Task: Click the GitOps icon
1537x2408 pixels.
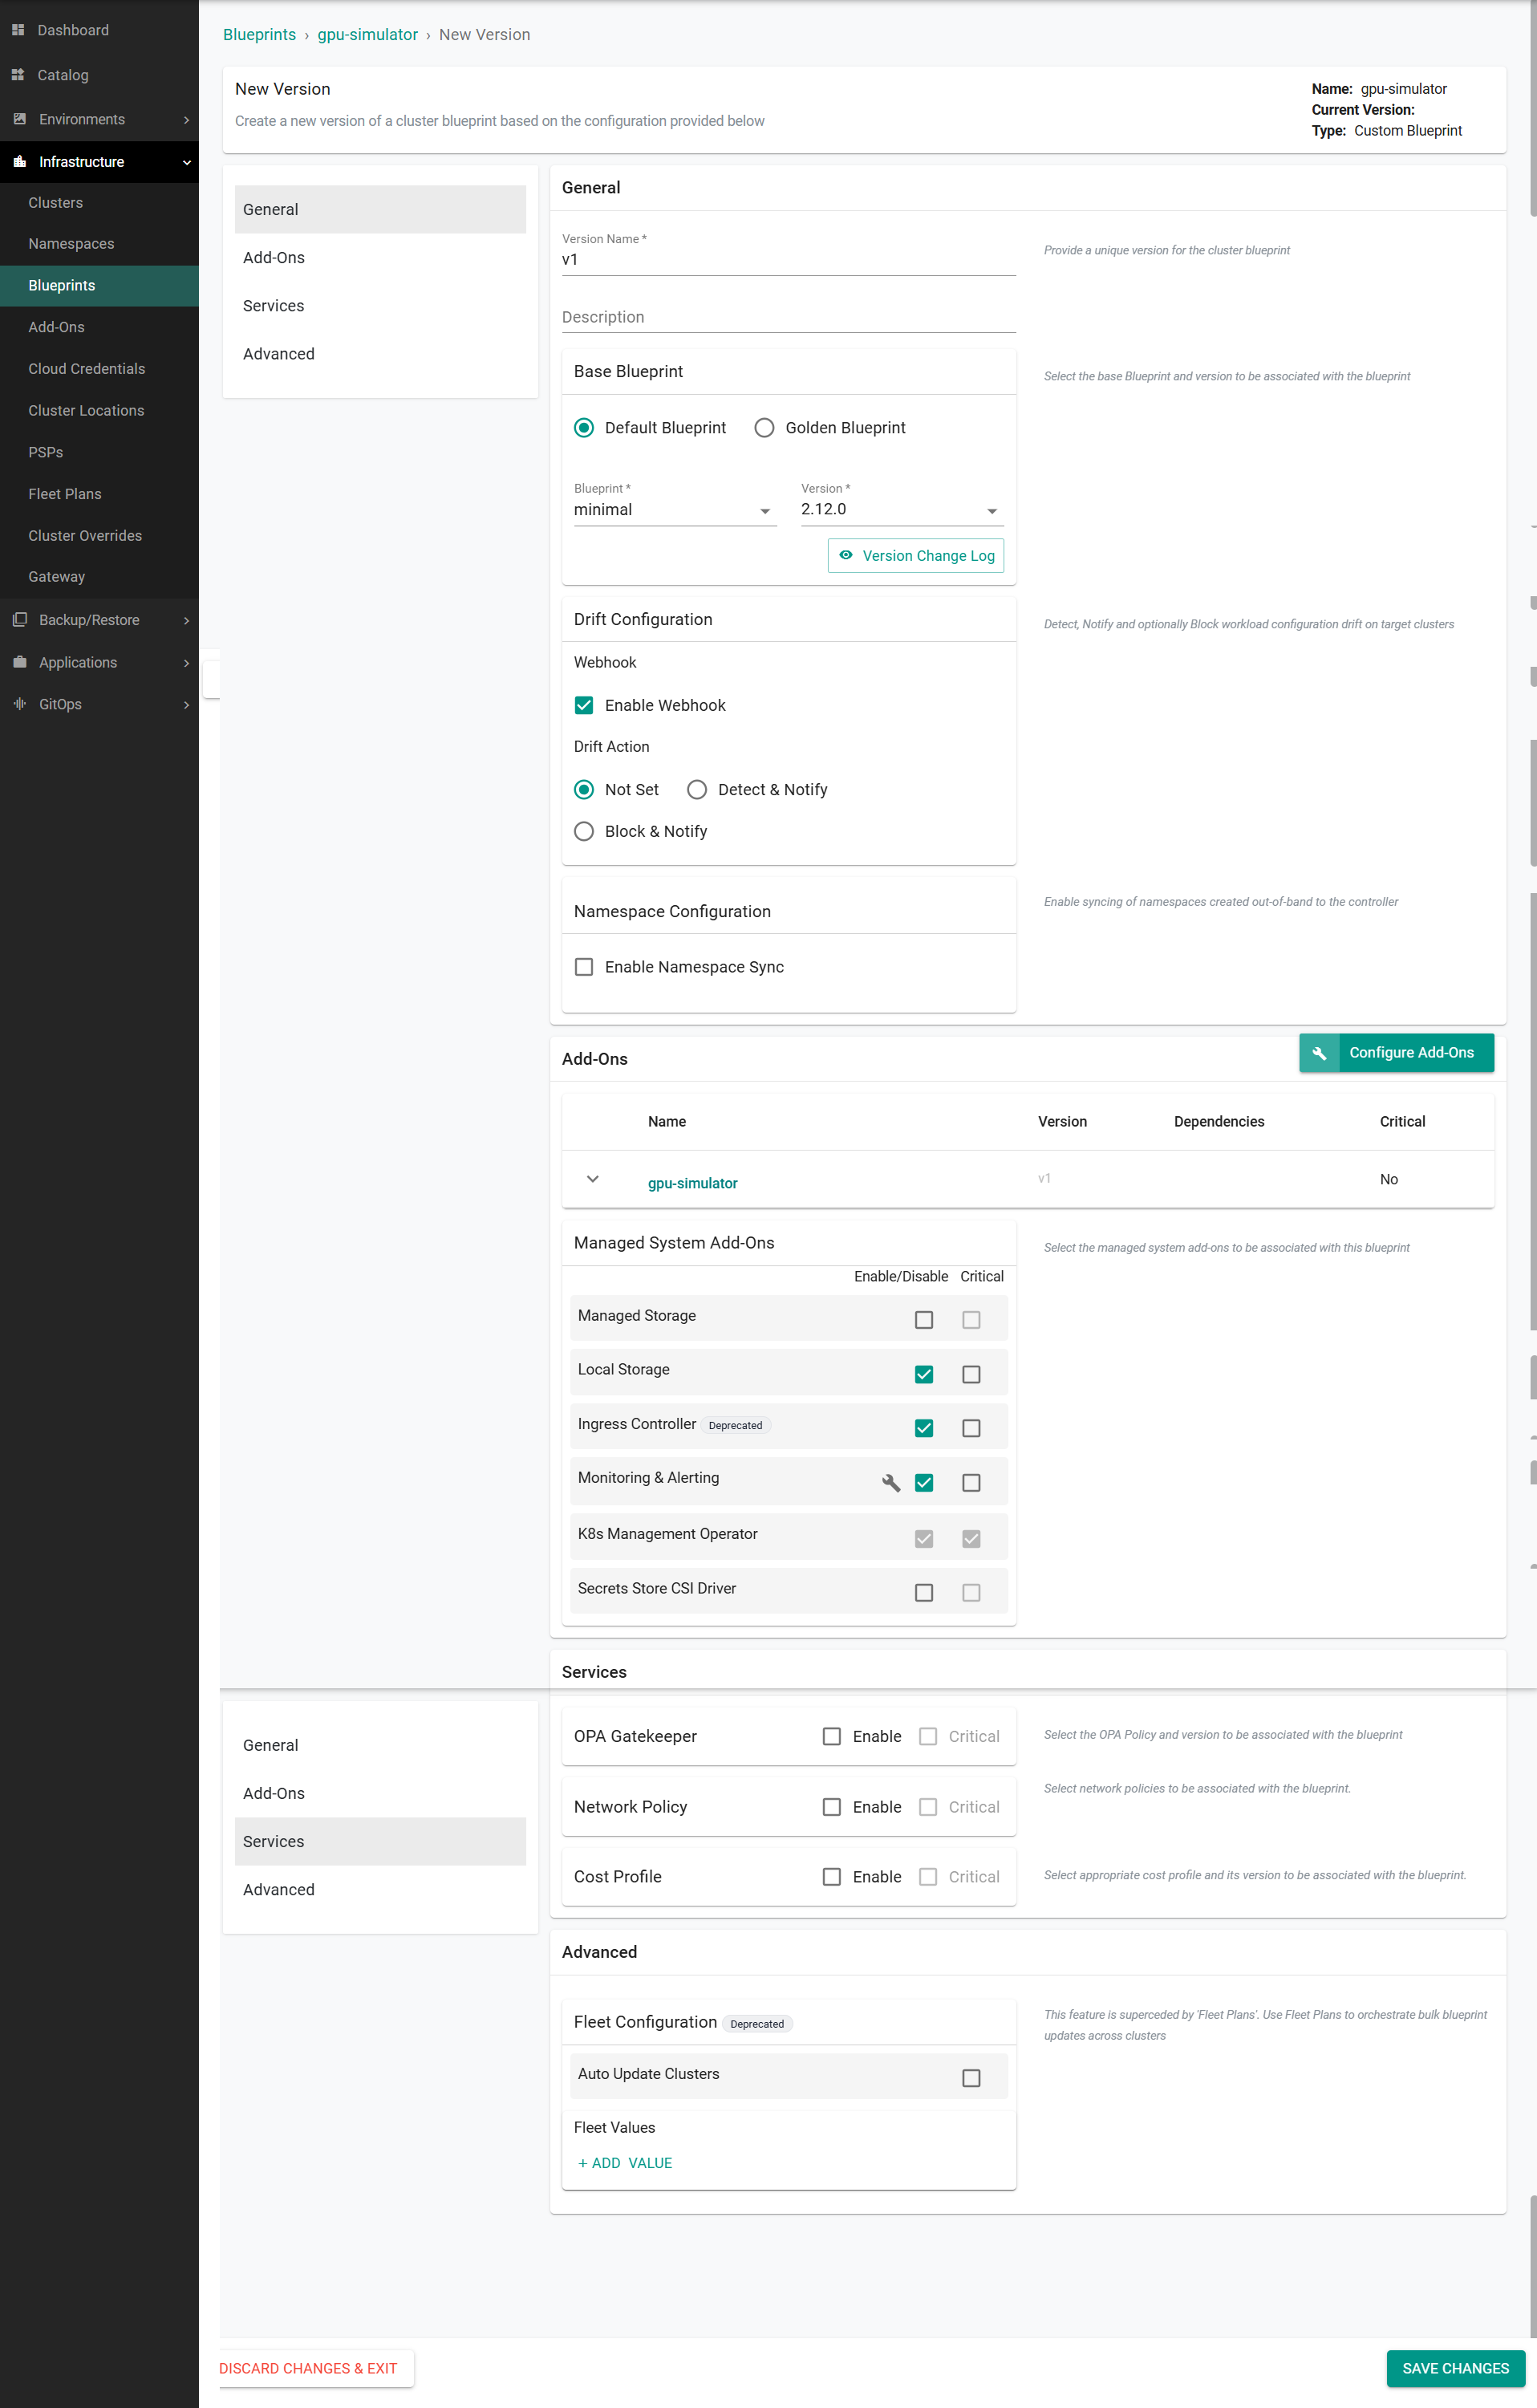Action: coord(19,704)
